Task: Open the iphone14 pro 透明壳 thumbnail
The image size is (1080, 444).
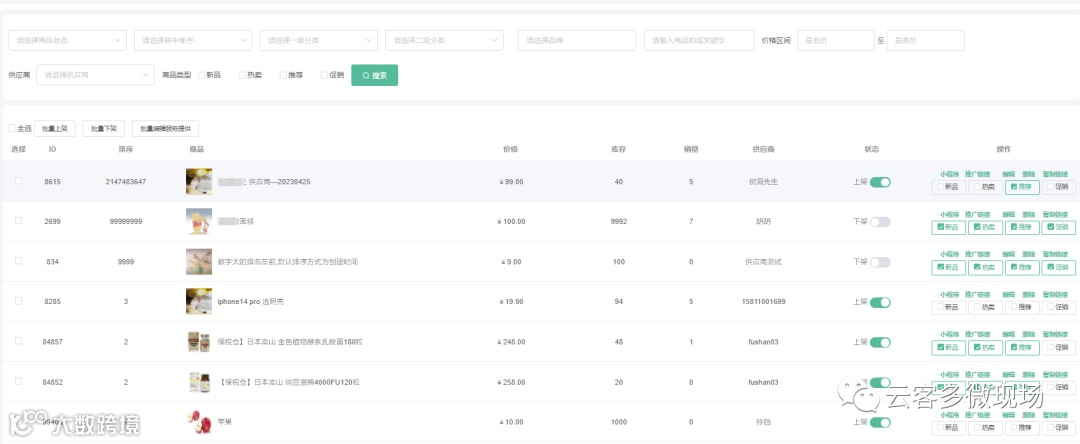Action: [x=198, y=302]
